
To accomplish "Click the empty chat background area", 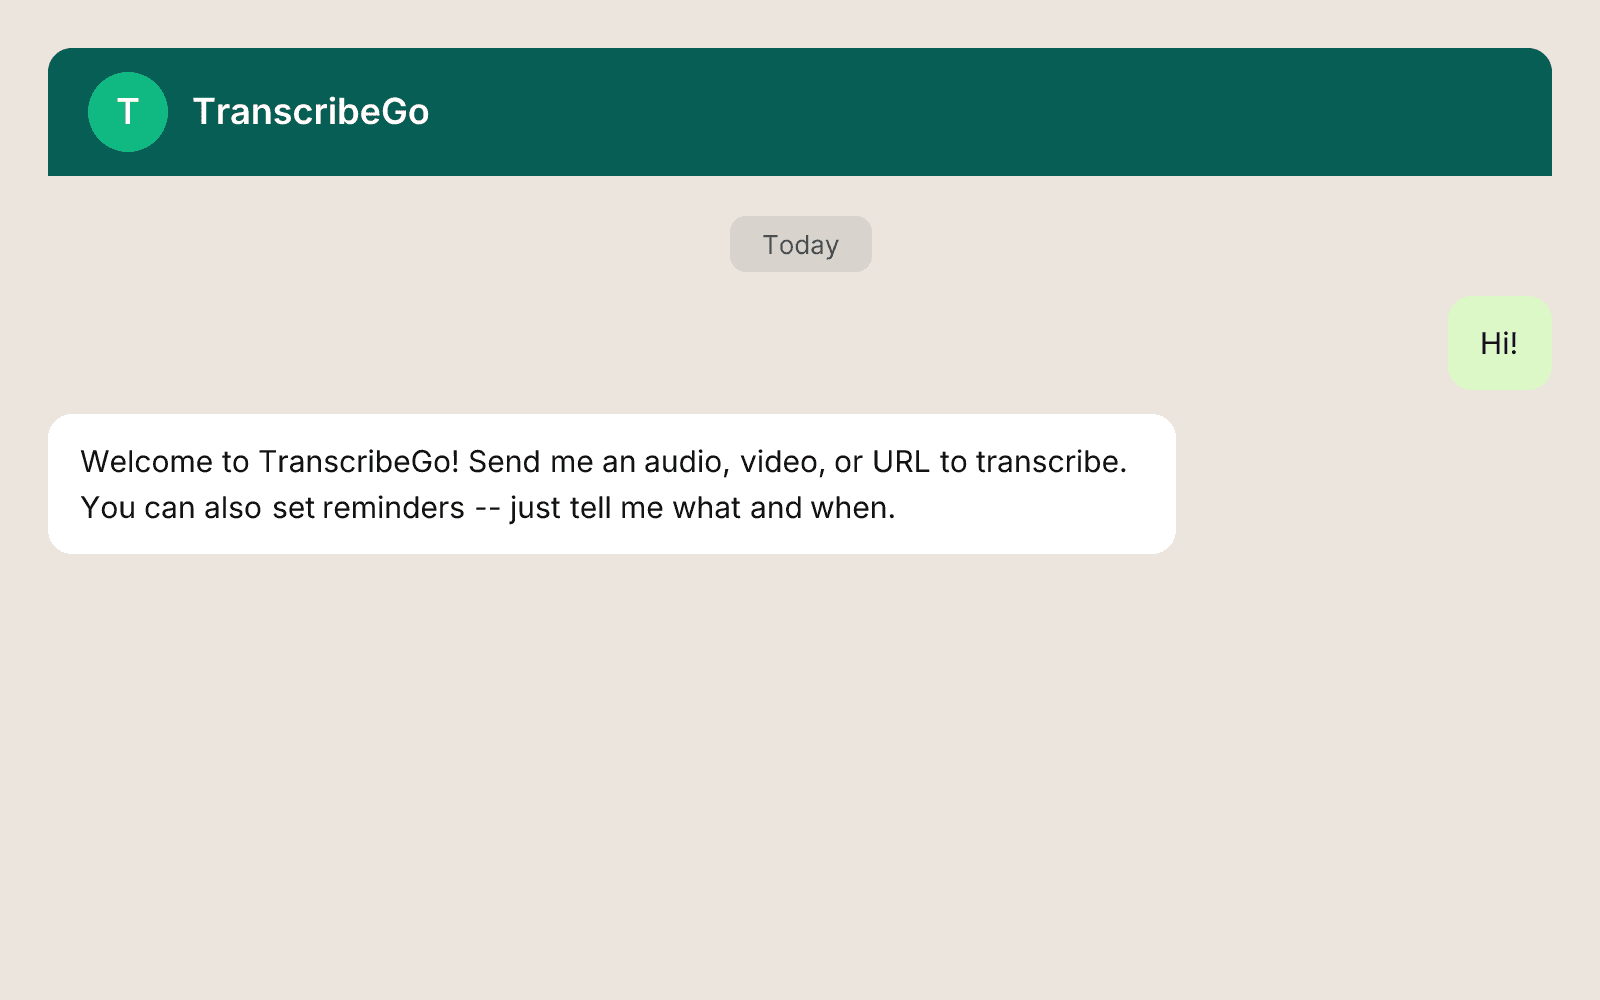I will click(800, 750).
